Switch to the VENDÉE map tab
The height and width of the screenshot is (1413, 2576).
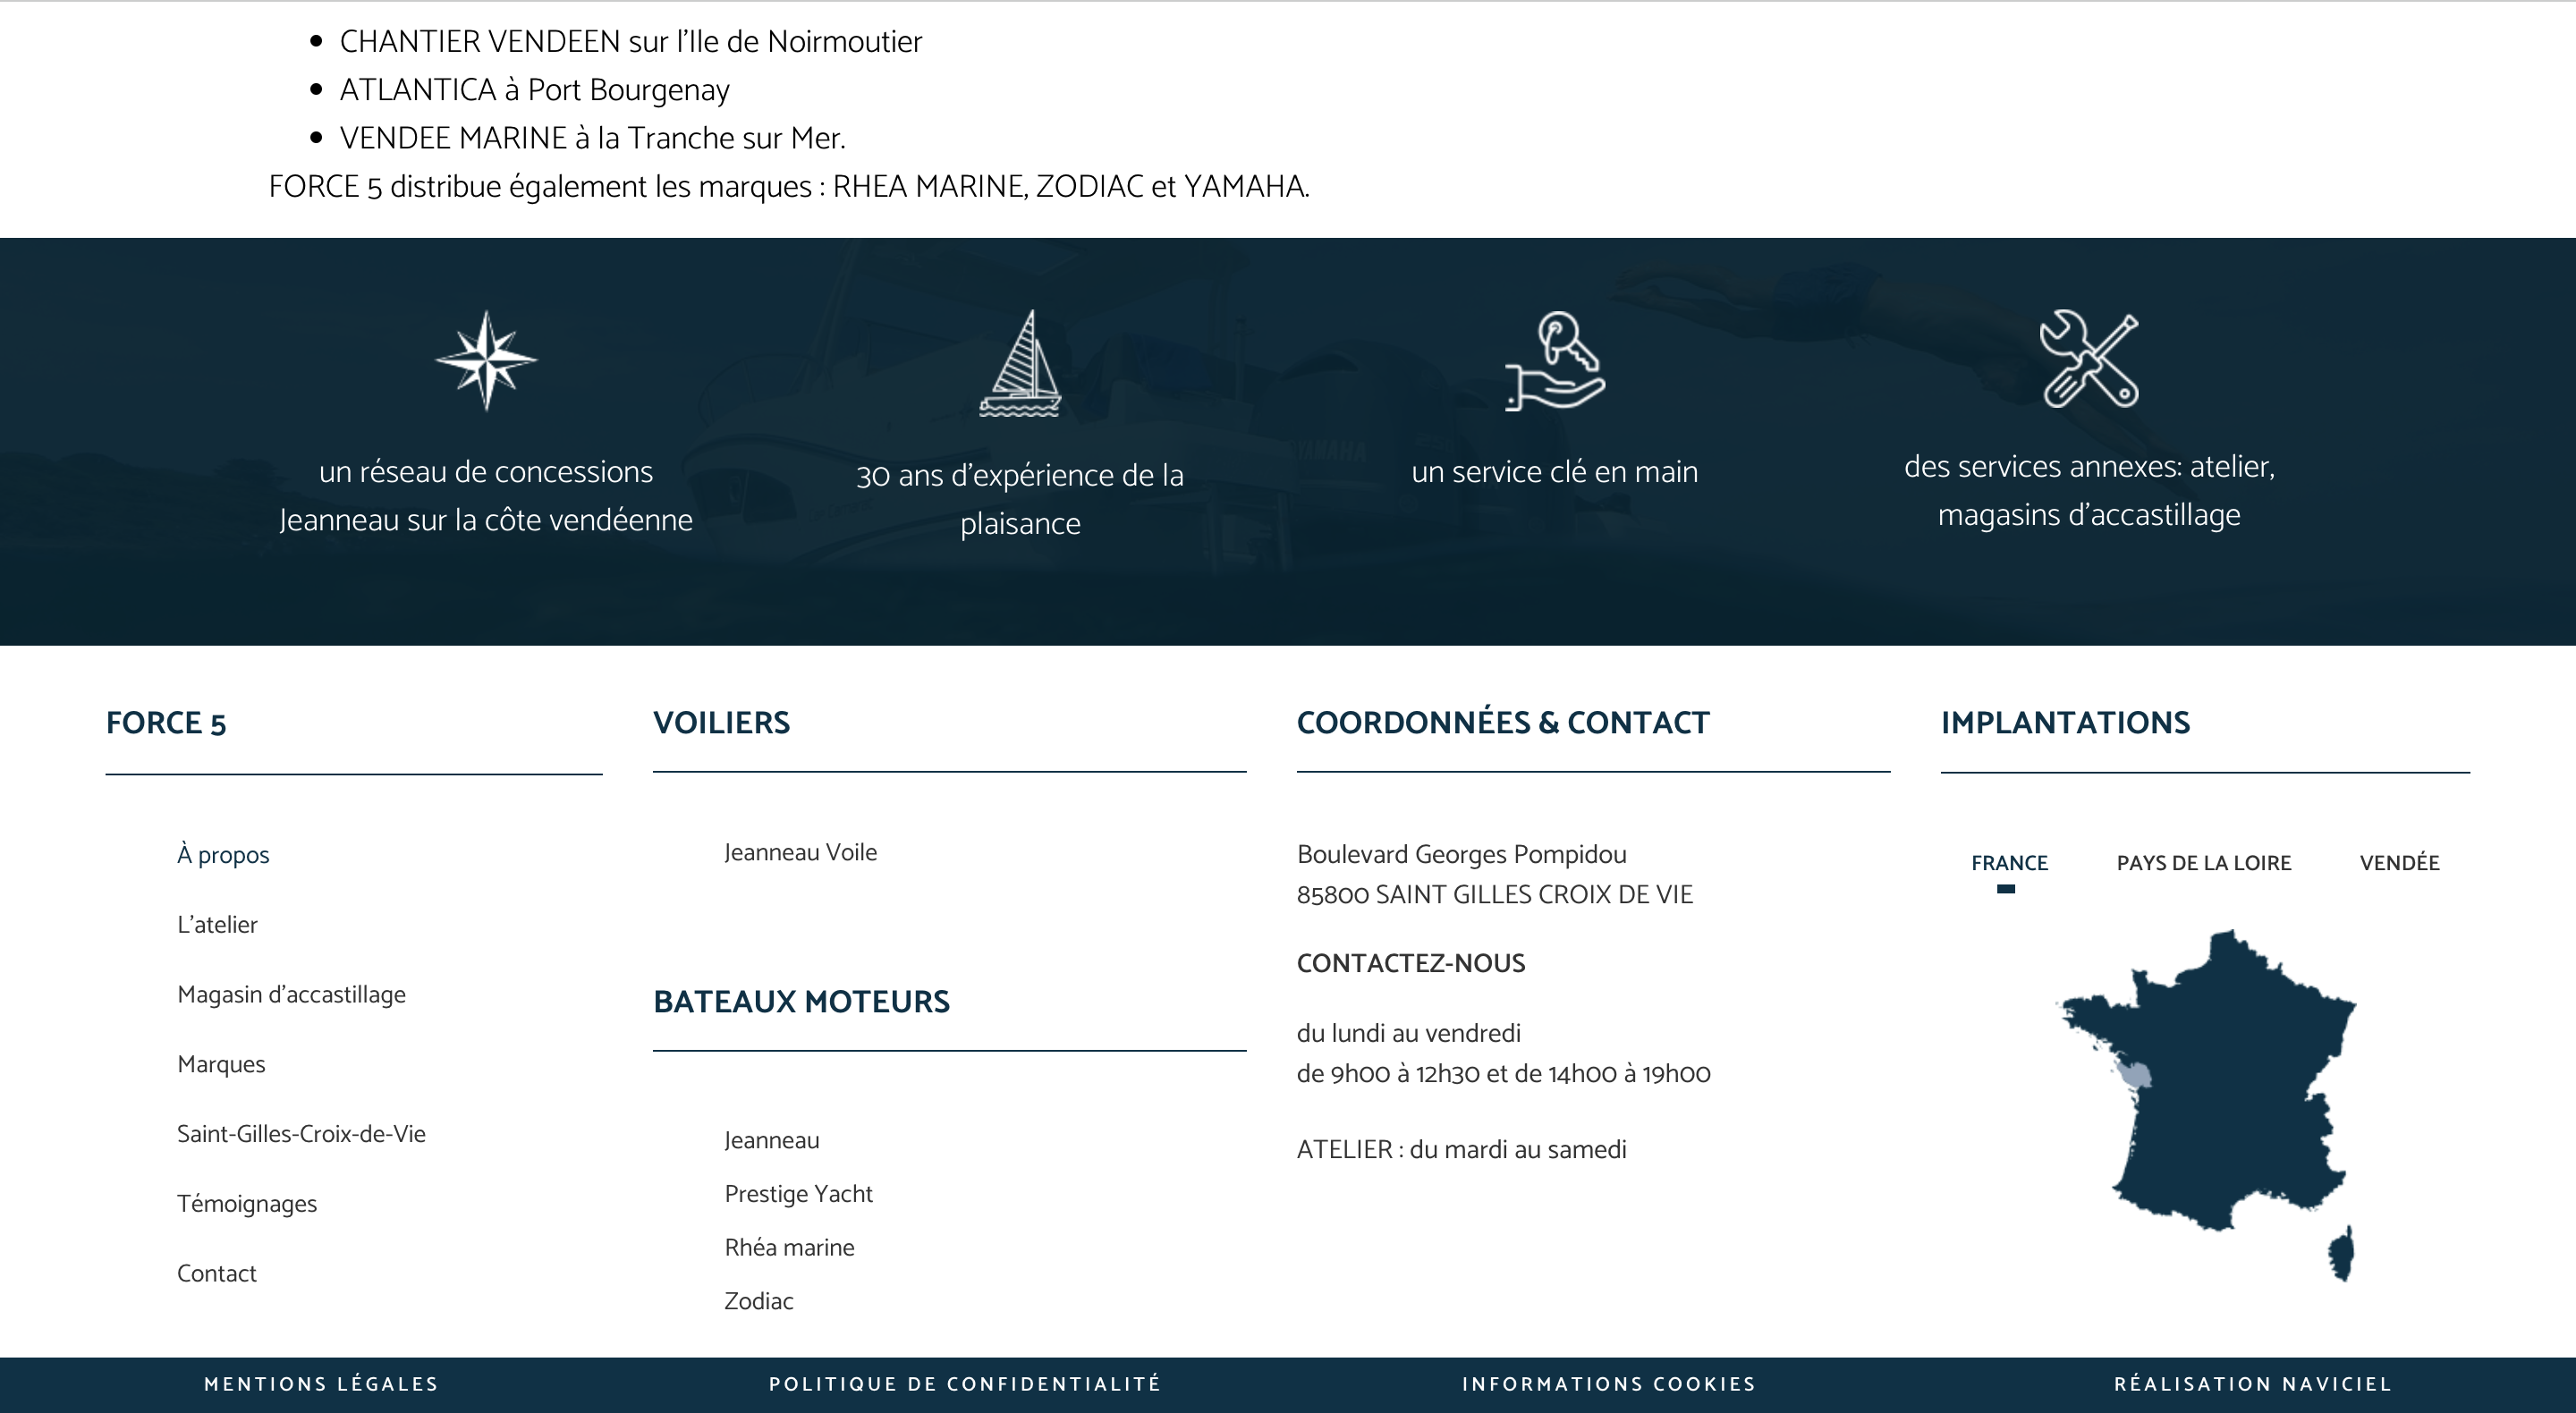point(2399,863)
